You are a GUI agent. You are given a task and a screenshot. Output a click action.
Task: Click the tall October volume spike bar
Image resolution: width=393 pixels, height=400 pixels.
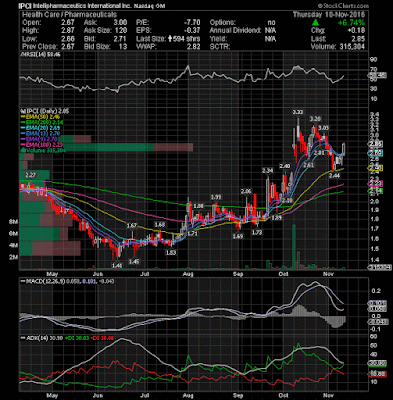point(294,247)
